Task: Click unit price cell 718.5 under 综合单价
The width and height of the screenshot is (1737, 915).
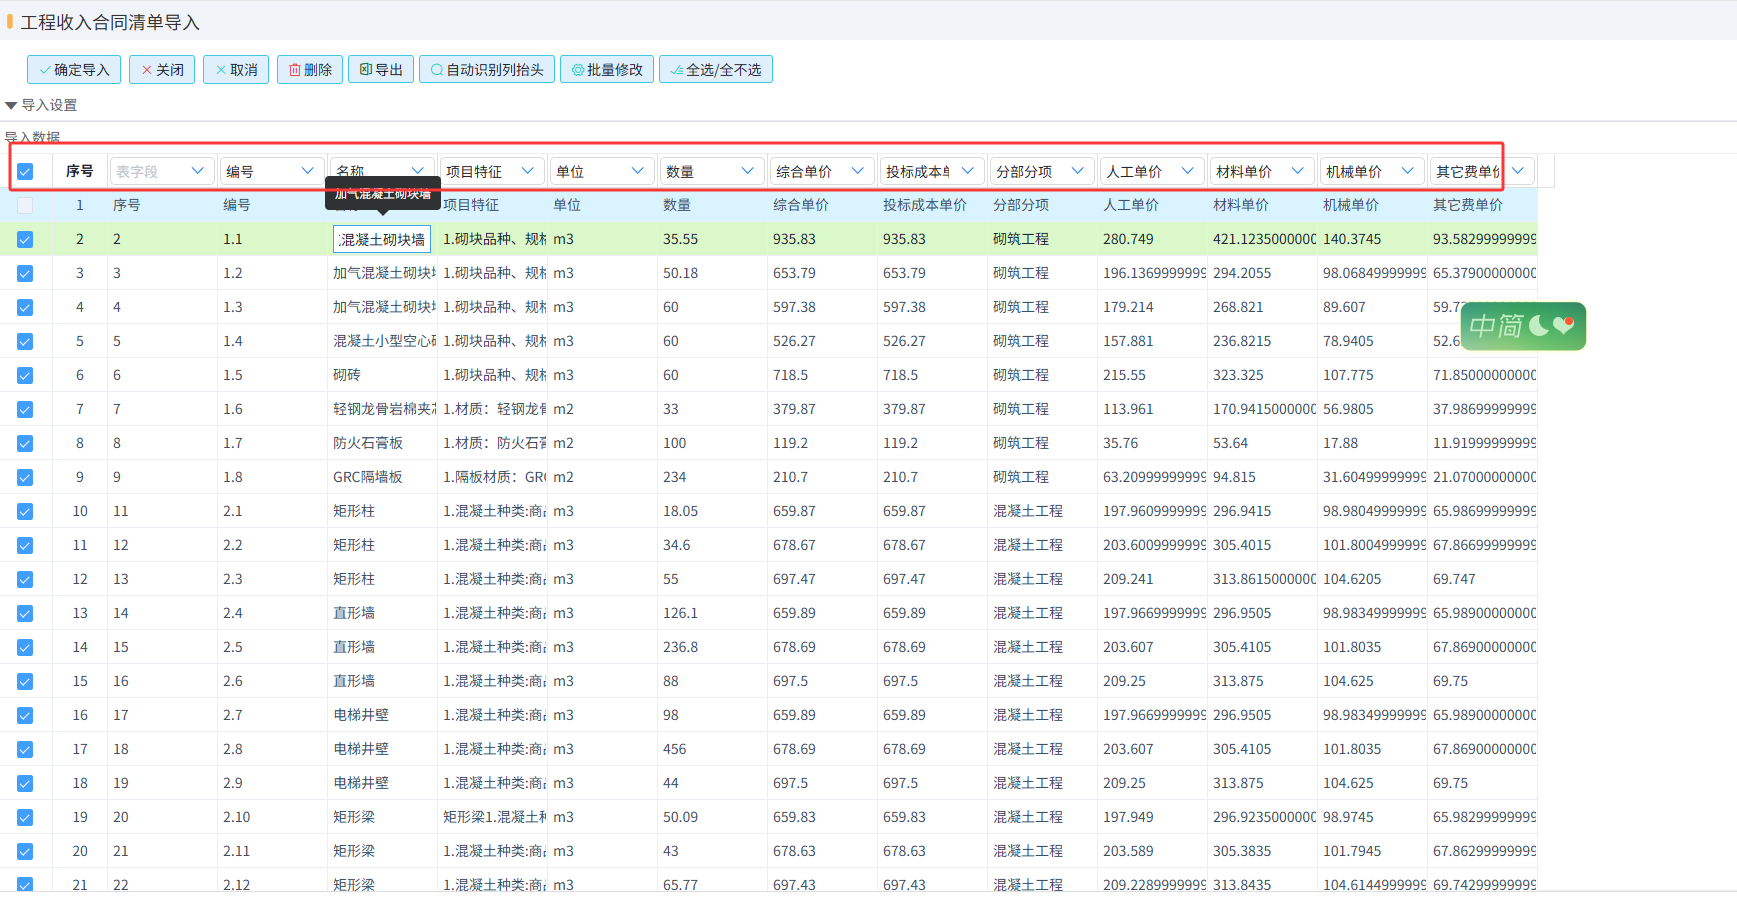Action: coord(822,375)
